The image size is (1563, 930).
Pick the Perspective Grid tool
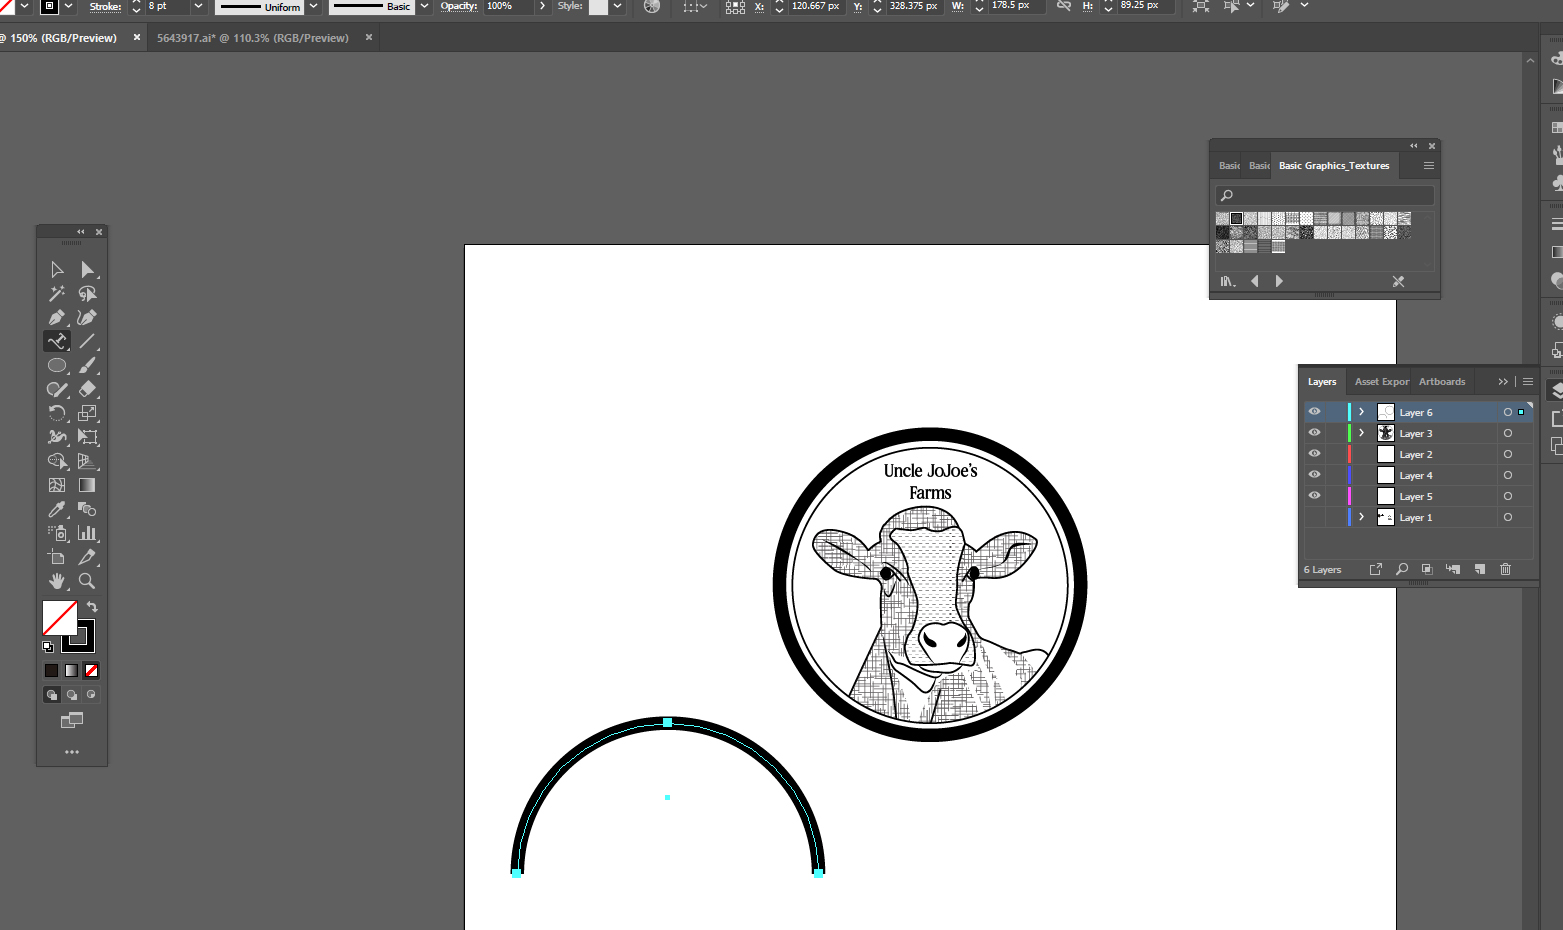point(88,461)
